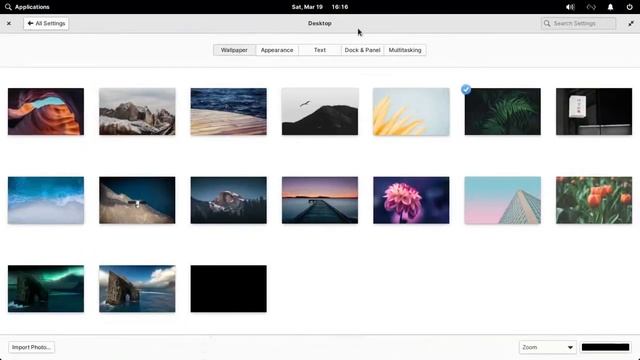
Task: Select the sunset pier wallpaper
Action: coord(320,200)
